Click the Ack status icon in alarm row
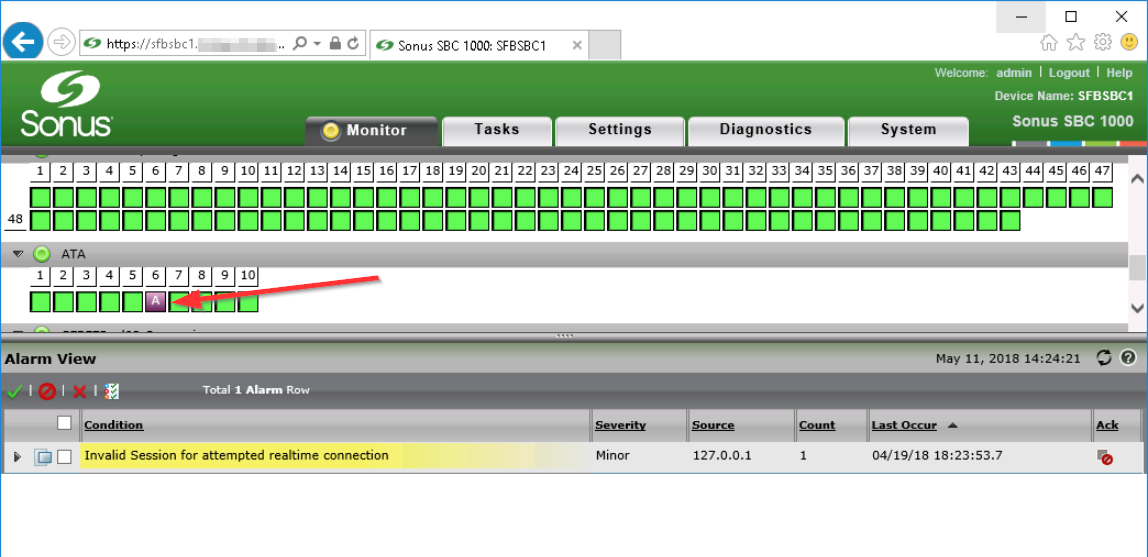1148x557 pixels. pyautogui.click(x=1105, y=457)
